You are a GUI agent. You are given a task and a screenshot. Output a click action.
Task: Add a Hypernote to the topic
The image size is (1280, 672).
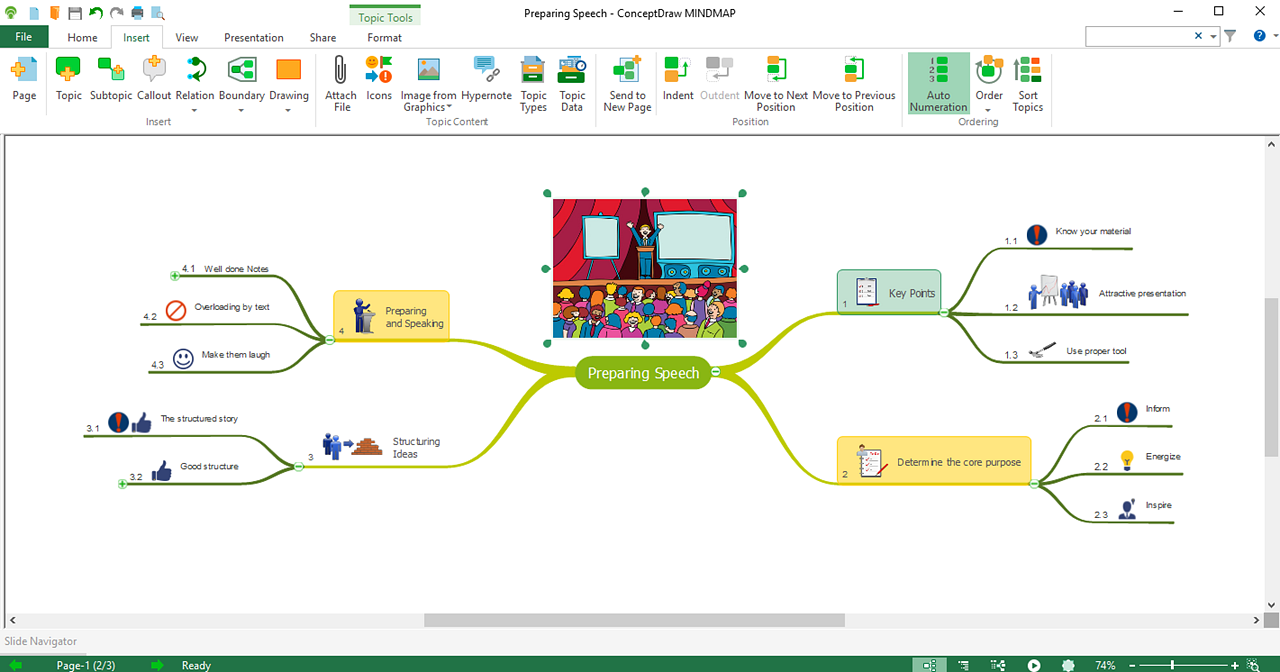pyautogui.click(x=486, y=79)
